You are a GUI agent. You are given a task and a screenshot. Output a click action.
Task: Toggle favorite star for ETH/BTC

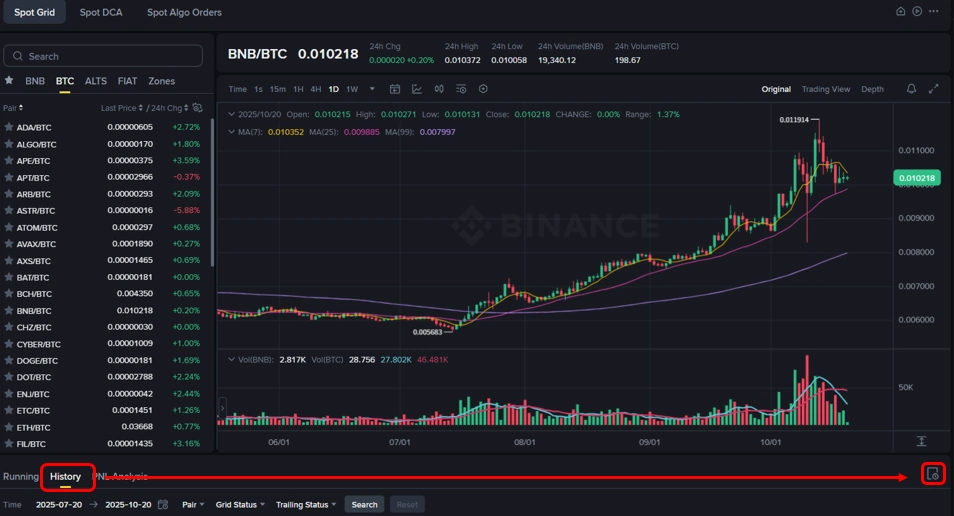pos(9,427)
